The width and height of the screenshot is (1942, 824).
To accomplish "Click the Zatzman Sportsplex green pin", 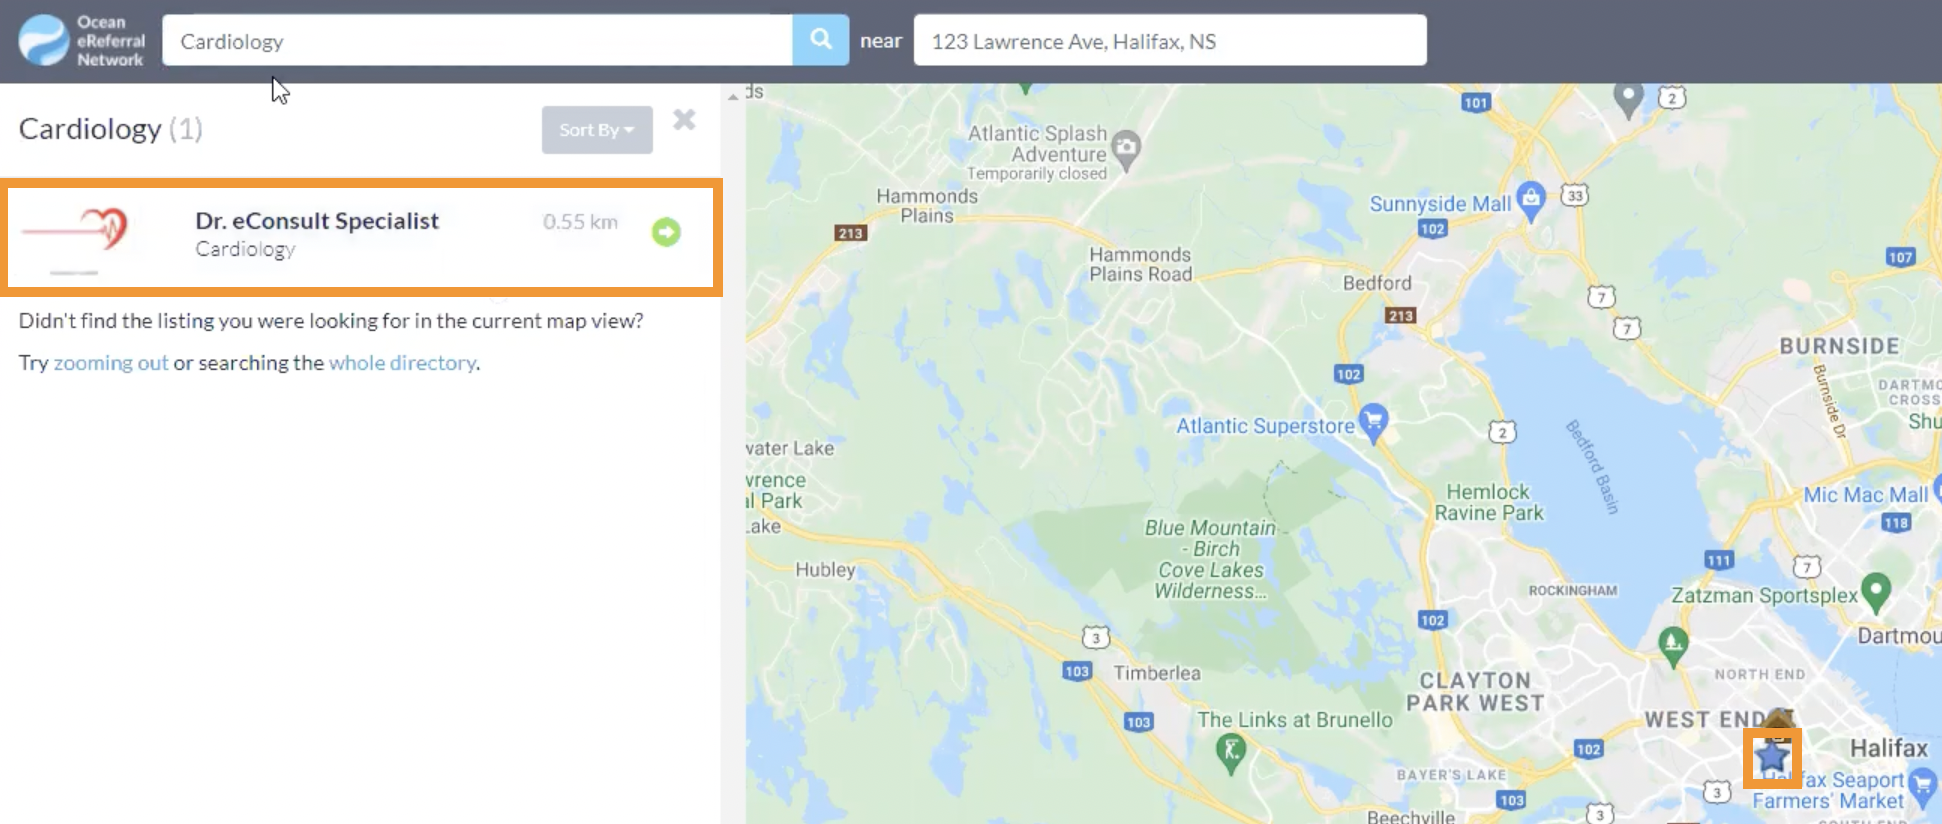I will 1876,591.
